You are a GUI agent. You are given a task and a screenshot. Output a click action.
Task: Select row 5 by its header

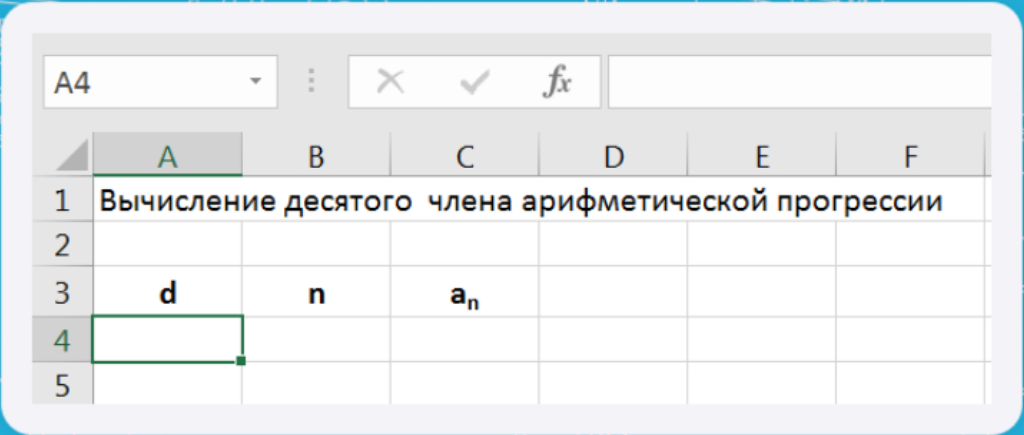[62, 385]
